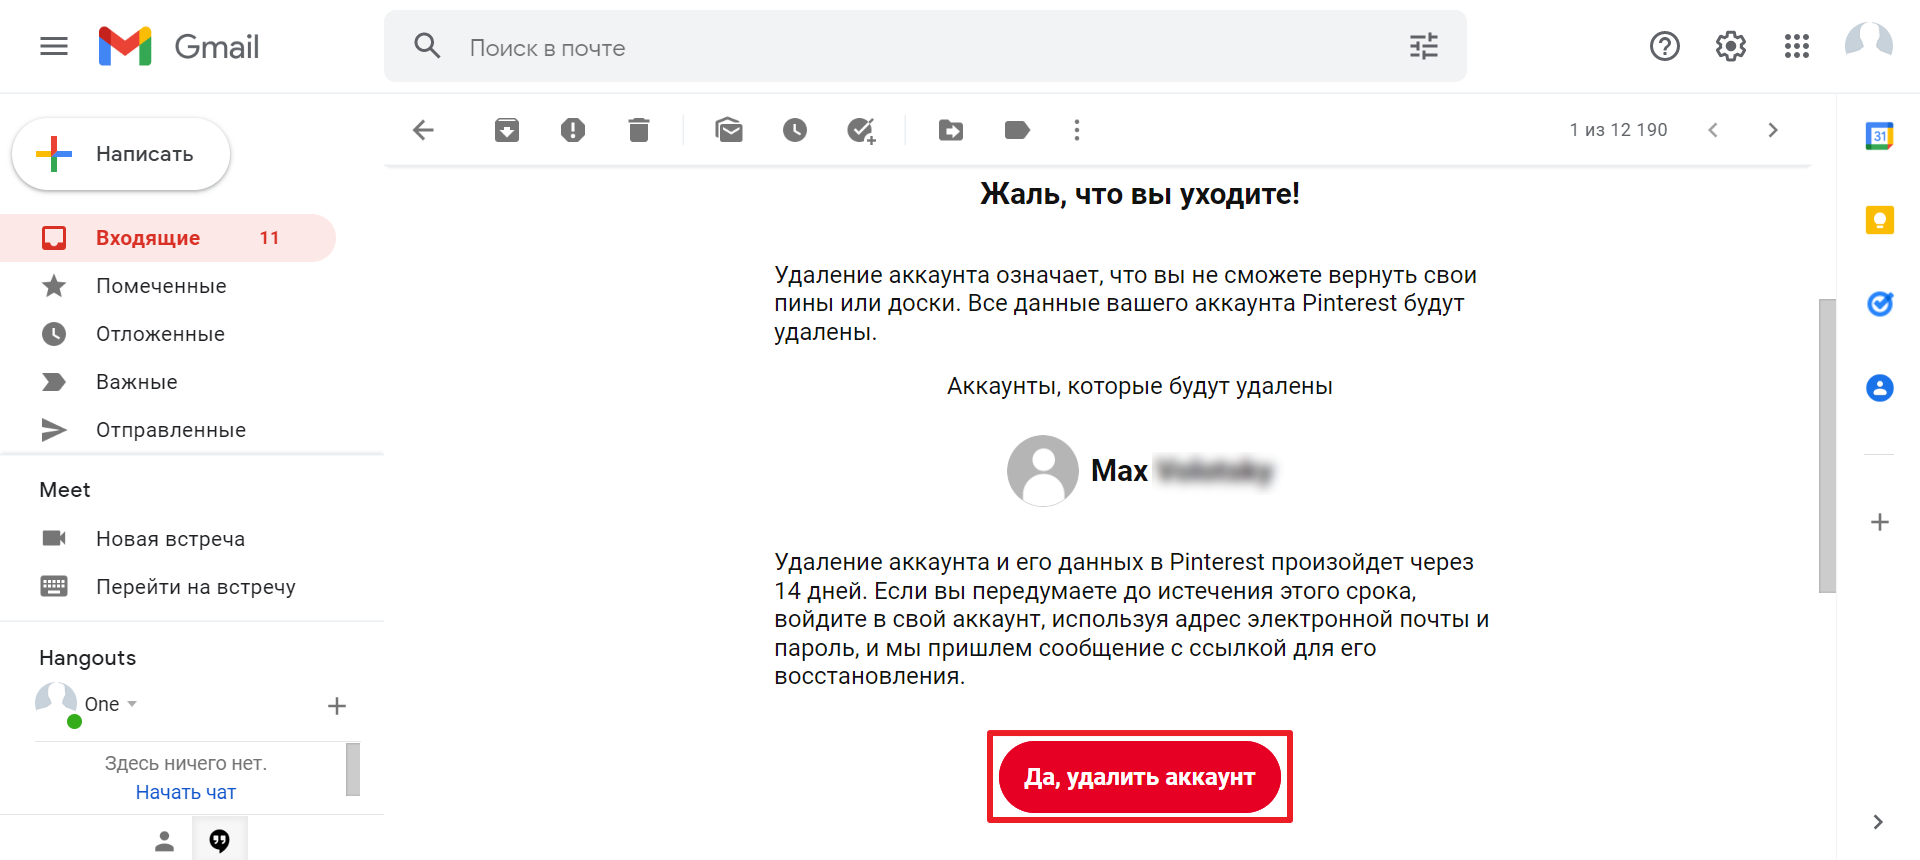Screen dimensions: 1920x860
Task: Open the Move to folder icon
Action: pos(951,130)
